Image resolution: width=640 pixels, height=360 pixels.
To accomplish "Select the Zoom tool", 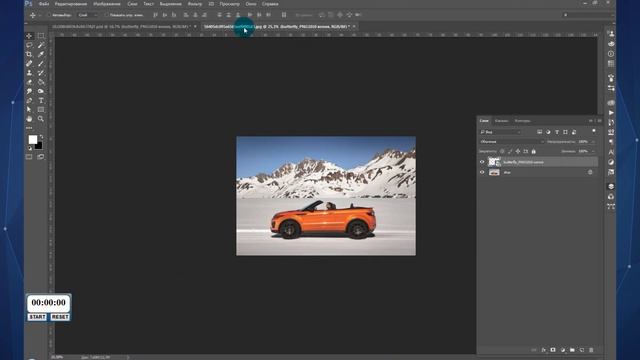I will (x=41, y=119).
